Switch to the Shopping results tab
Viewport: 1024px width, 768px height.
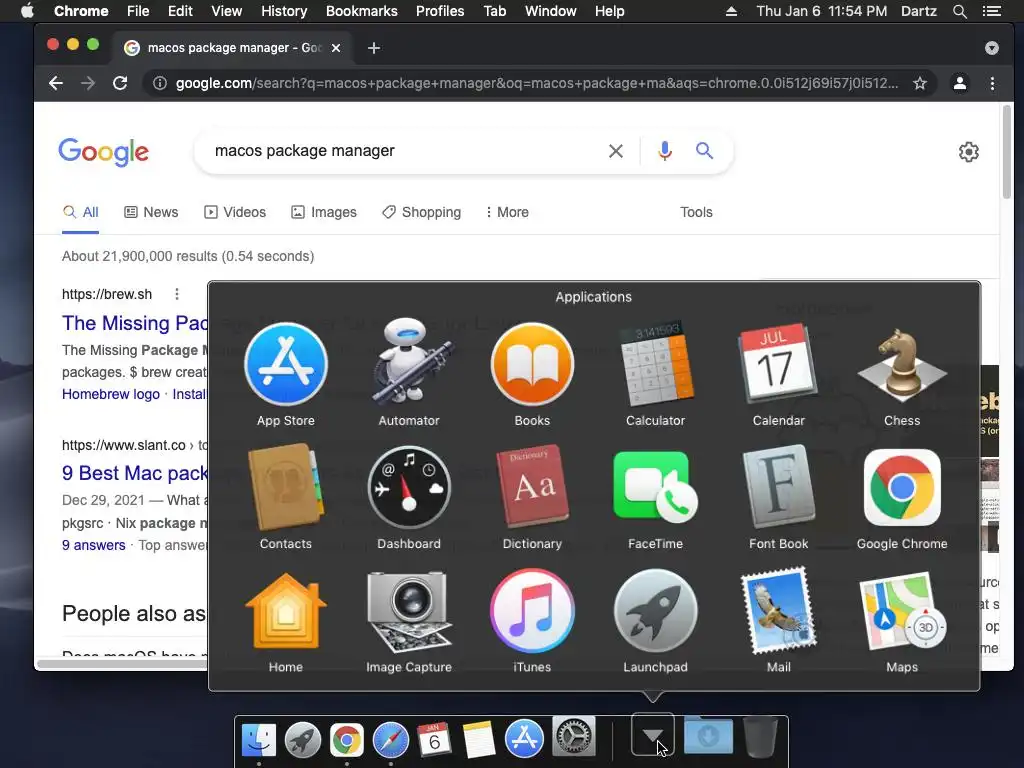422,212
